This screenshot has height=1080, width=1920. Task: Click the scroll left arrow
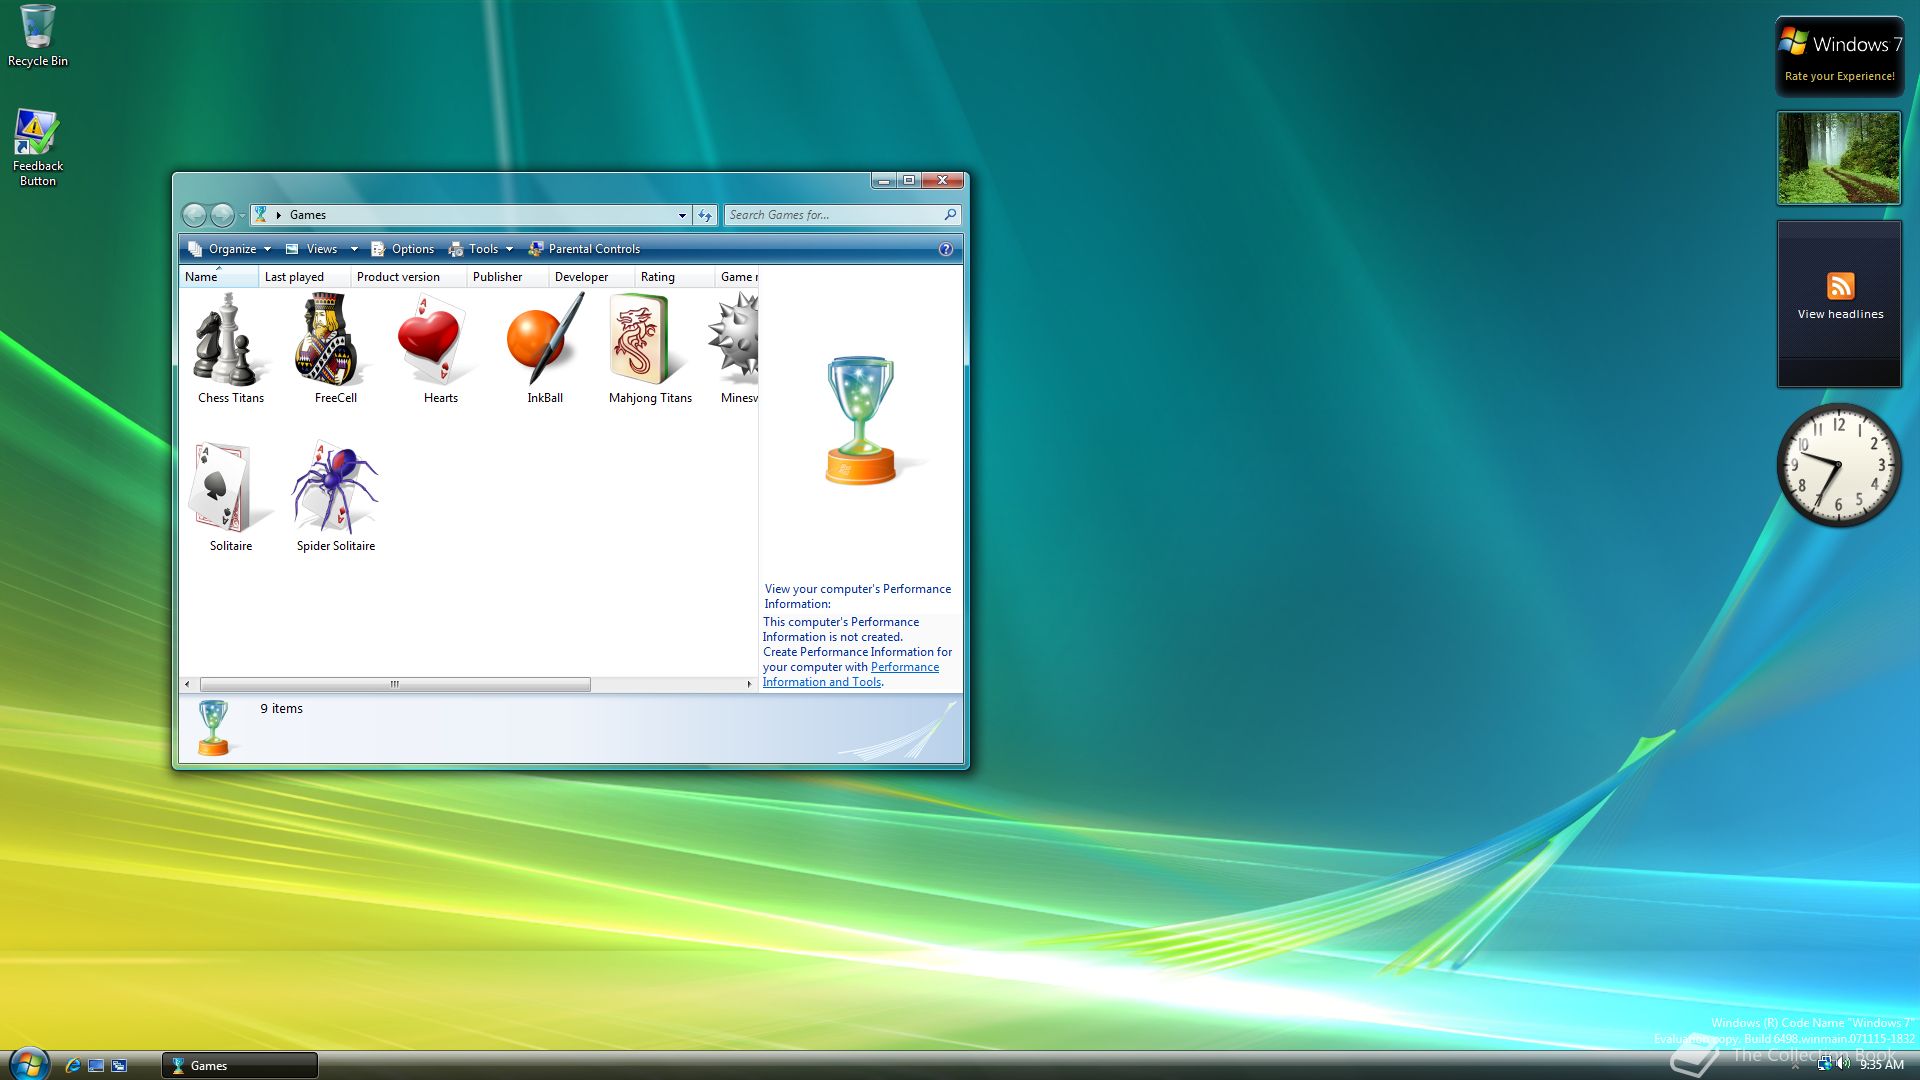[187, 684]
